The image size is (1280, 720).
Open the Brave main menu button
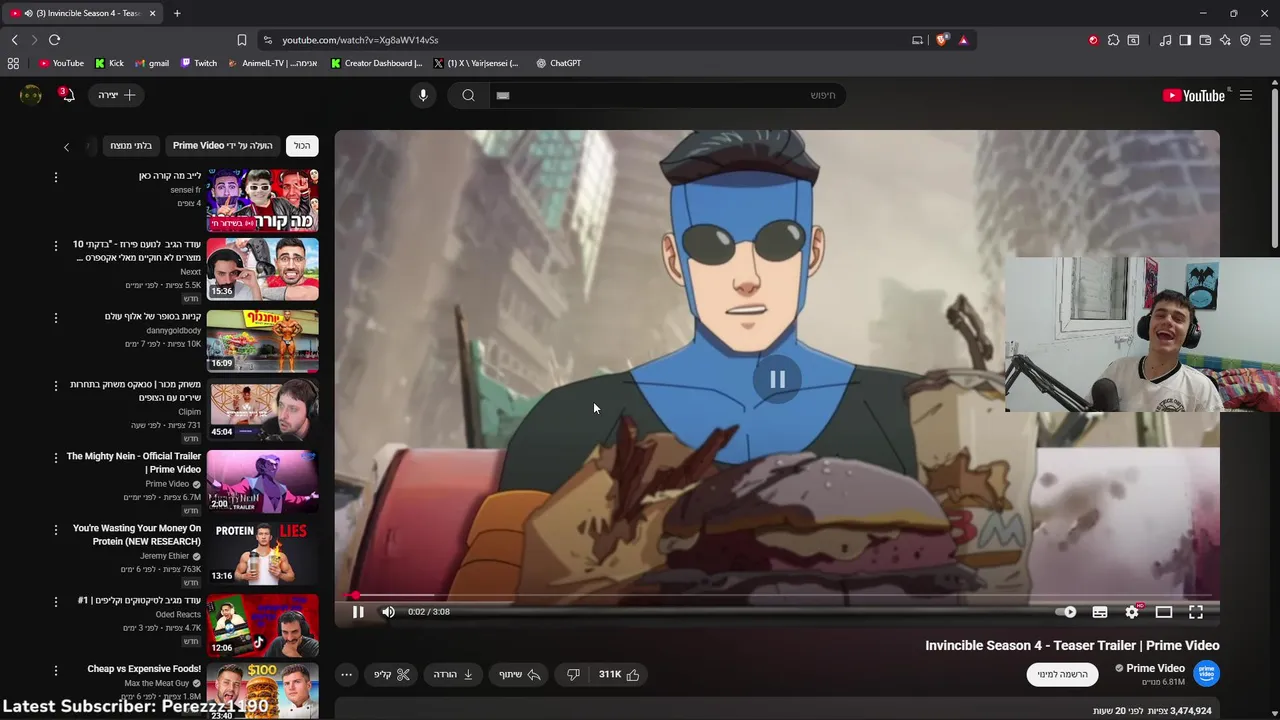1266,40
